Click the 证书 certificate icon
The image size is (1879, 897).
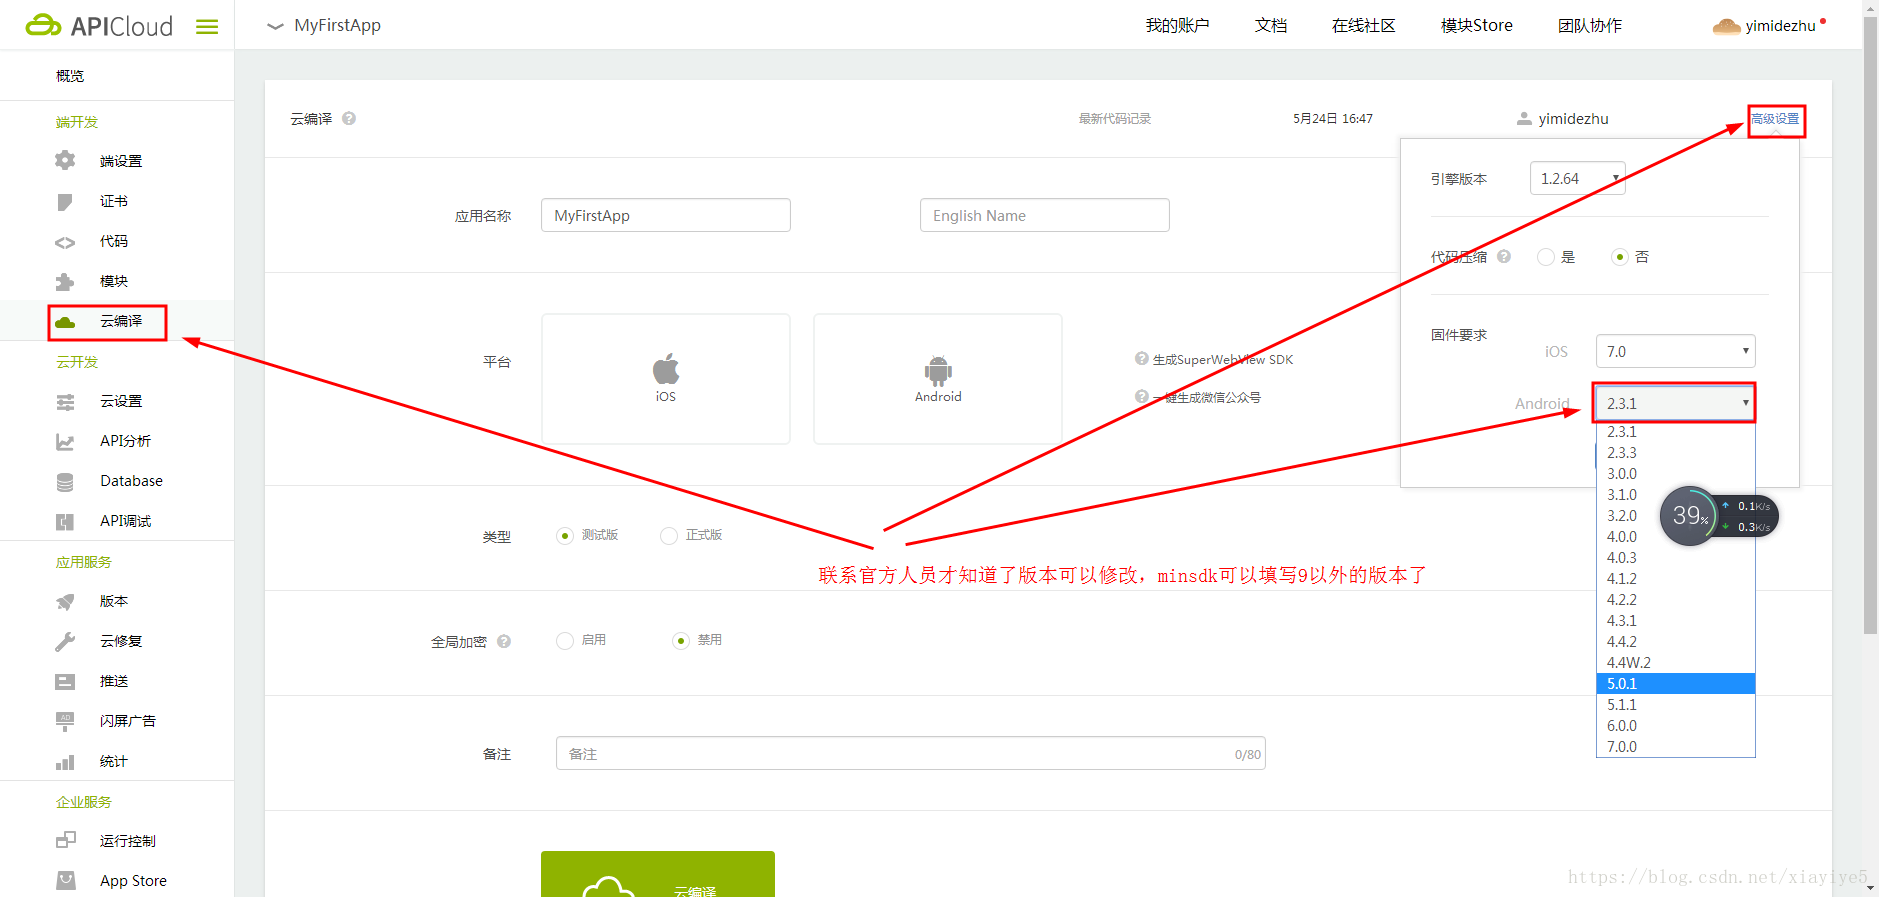[65, 202]
